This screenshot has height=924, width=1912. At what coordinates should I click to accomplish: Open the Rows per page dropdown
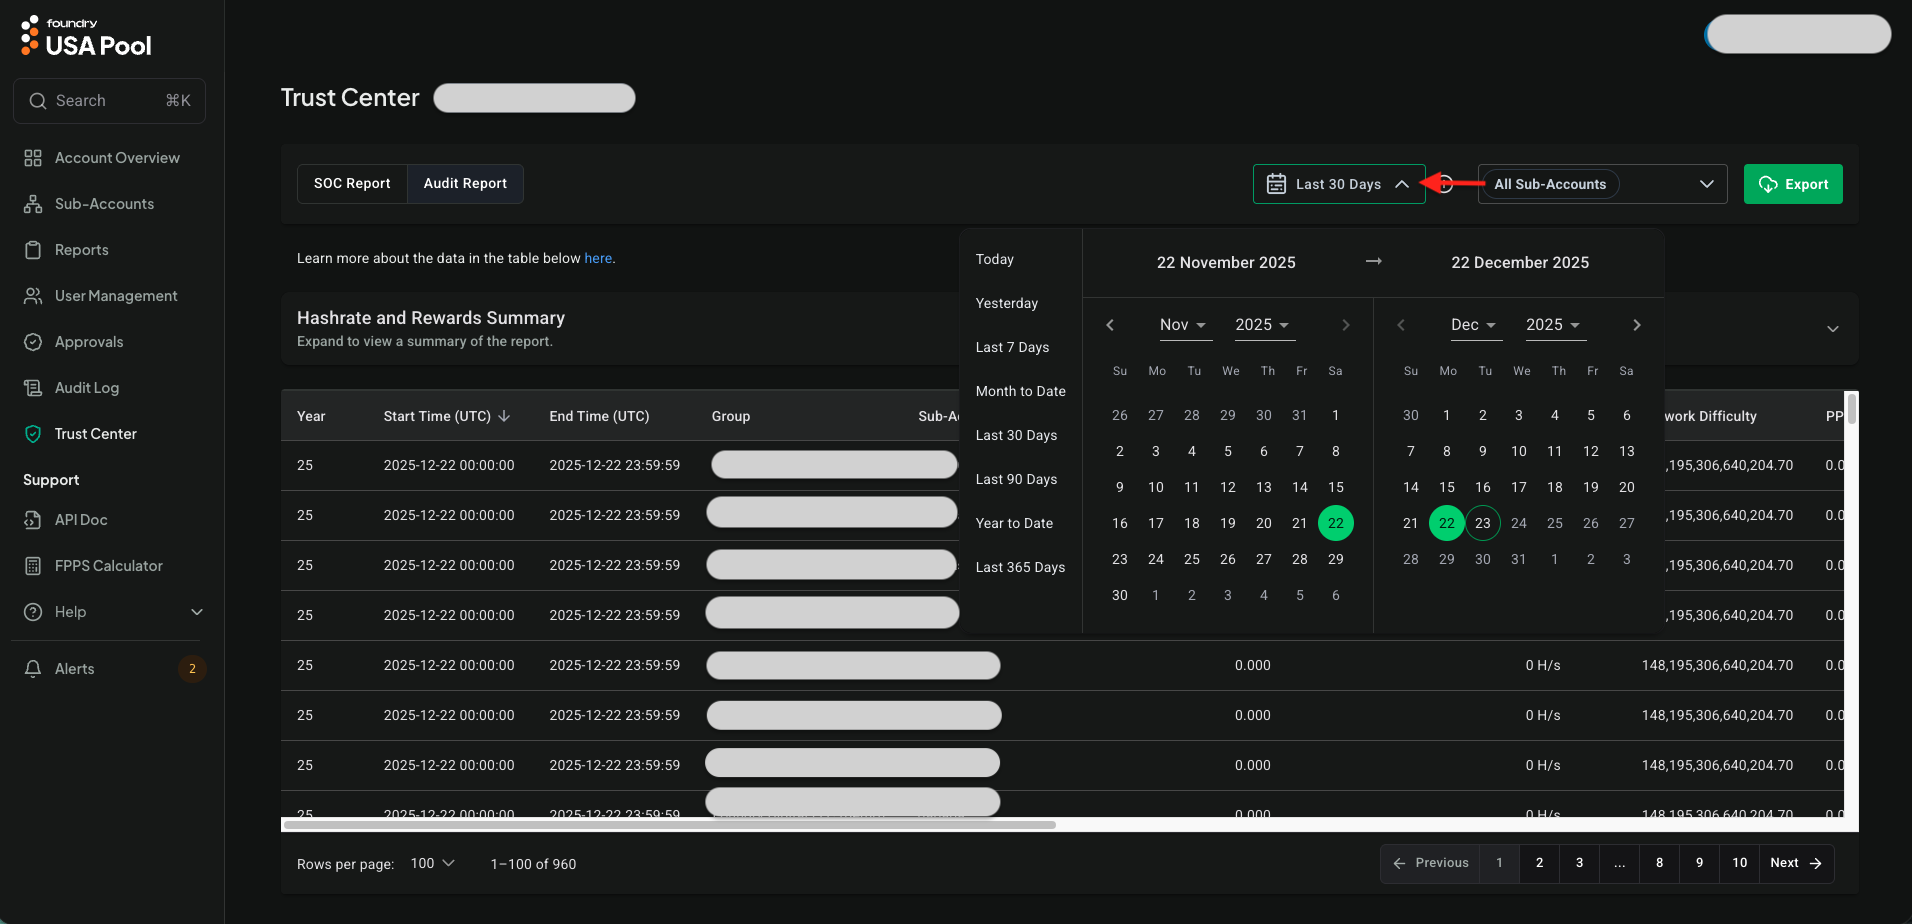point(433,863)
